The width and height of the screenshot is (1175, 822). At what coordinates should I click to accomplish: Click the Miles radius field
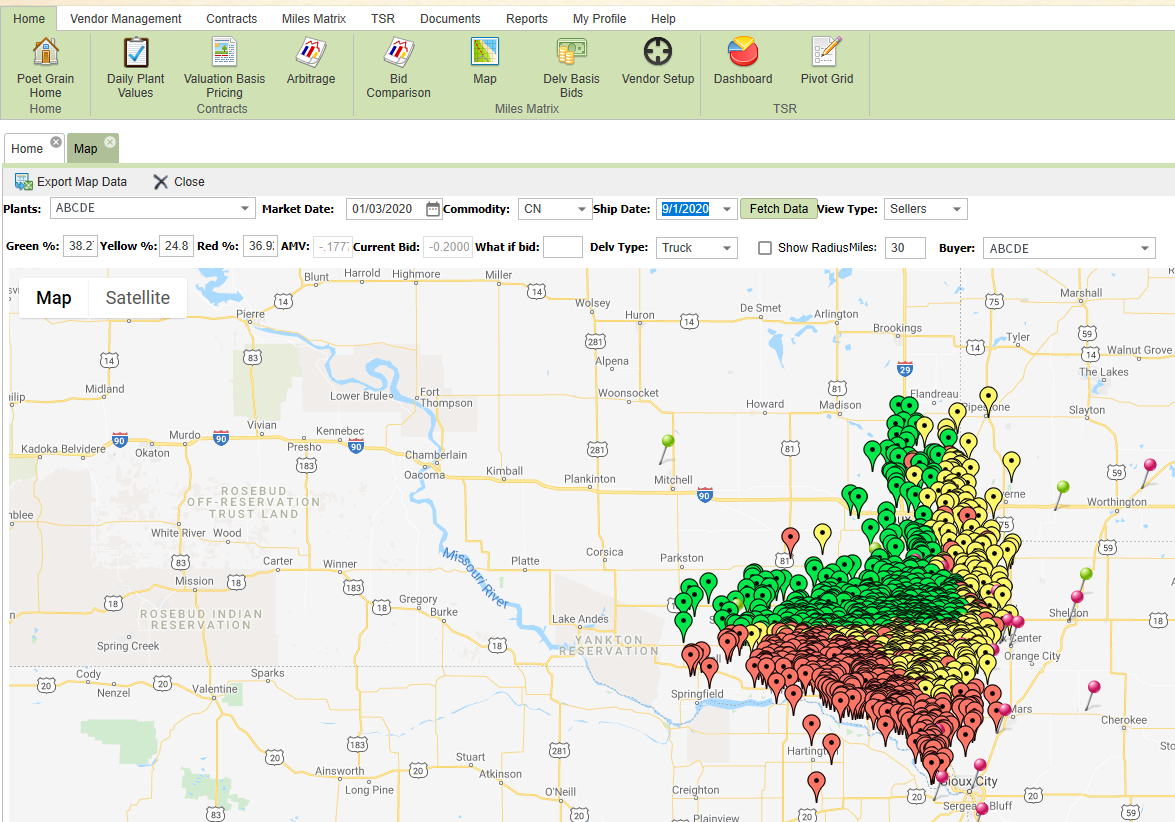904,248
